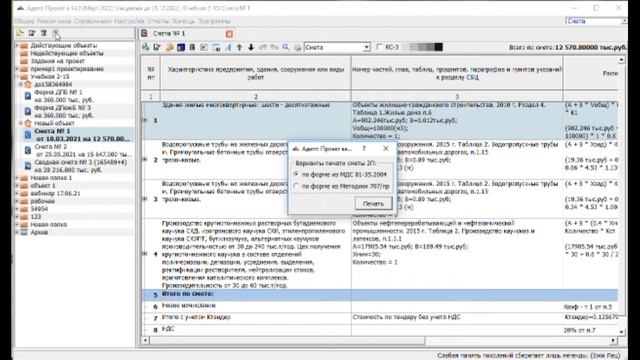
Task: Click the house icon next to Новый объект
Action: 28,123
